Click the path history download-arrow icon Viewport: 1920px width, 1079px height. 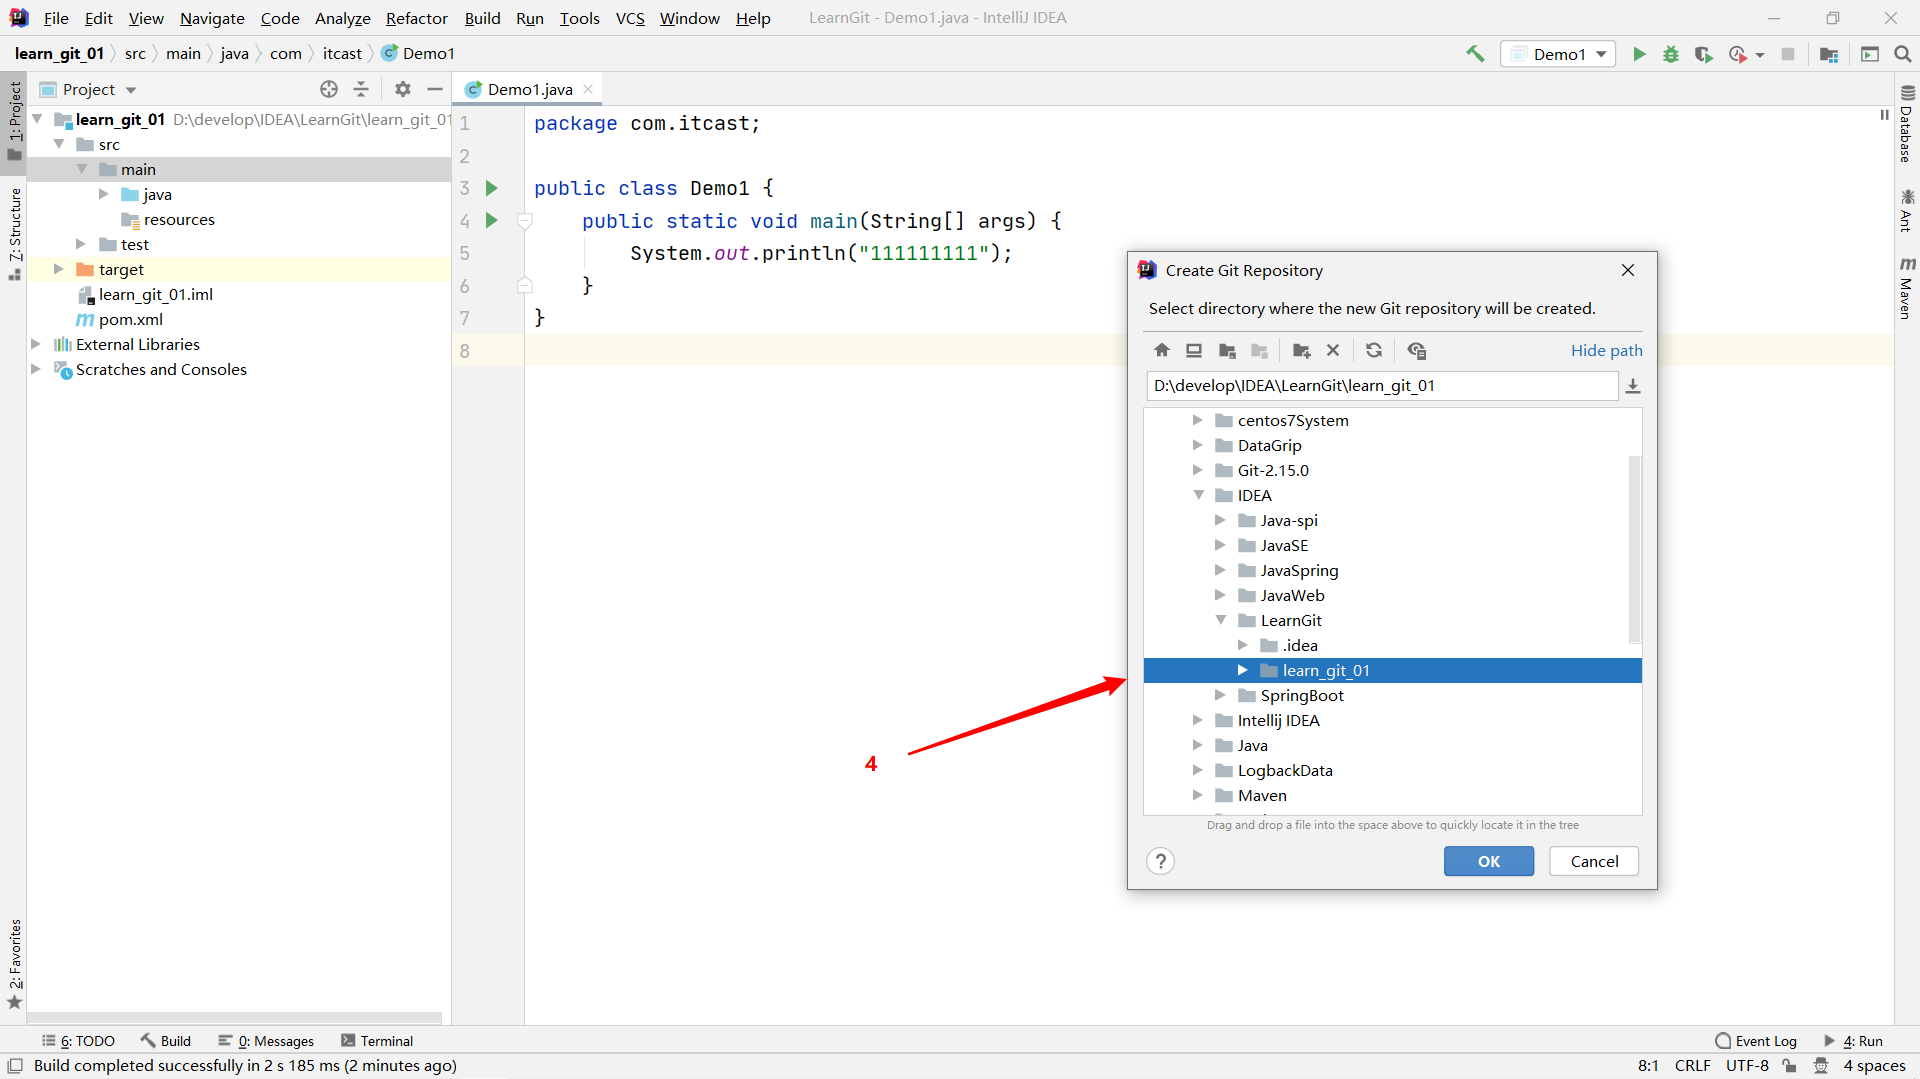(x=1633, y=386)
